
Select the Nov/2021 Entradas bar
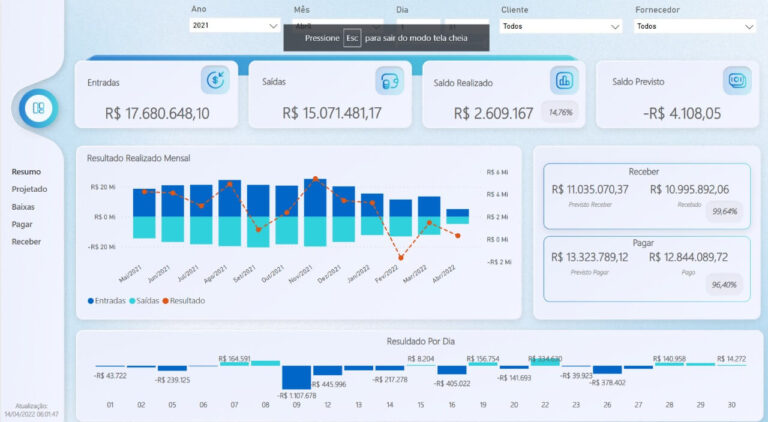315,198
